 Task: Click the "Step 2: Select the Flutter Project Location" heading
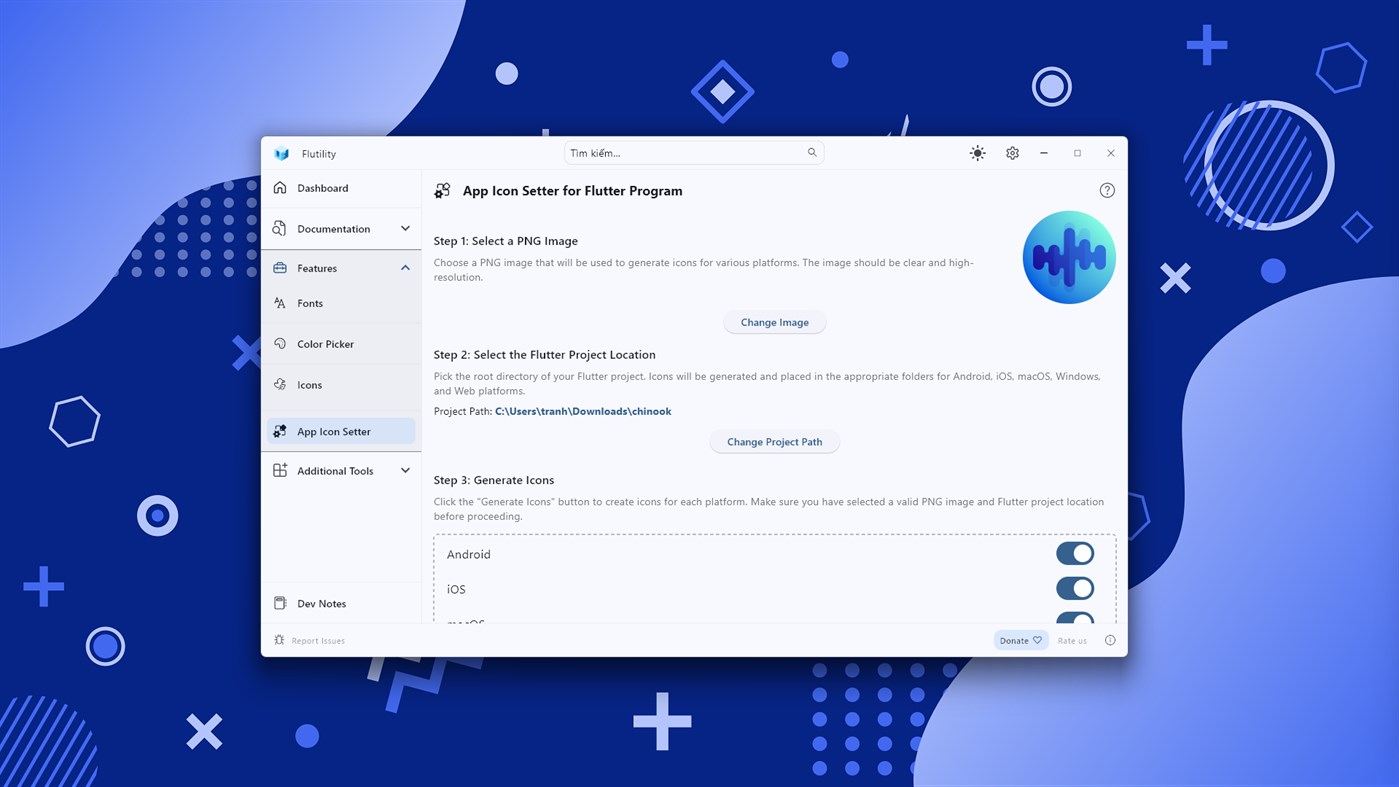coord(545,355)
